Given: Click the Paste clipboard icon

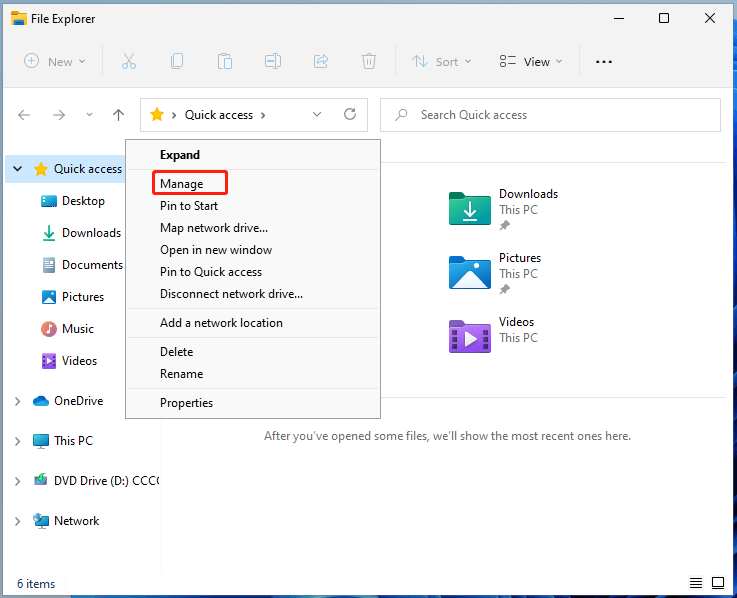Looking at the screenshot, I should 225,61.
